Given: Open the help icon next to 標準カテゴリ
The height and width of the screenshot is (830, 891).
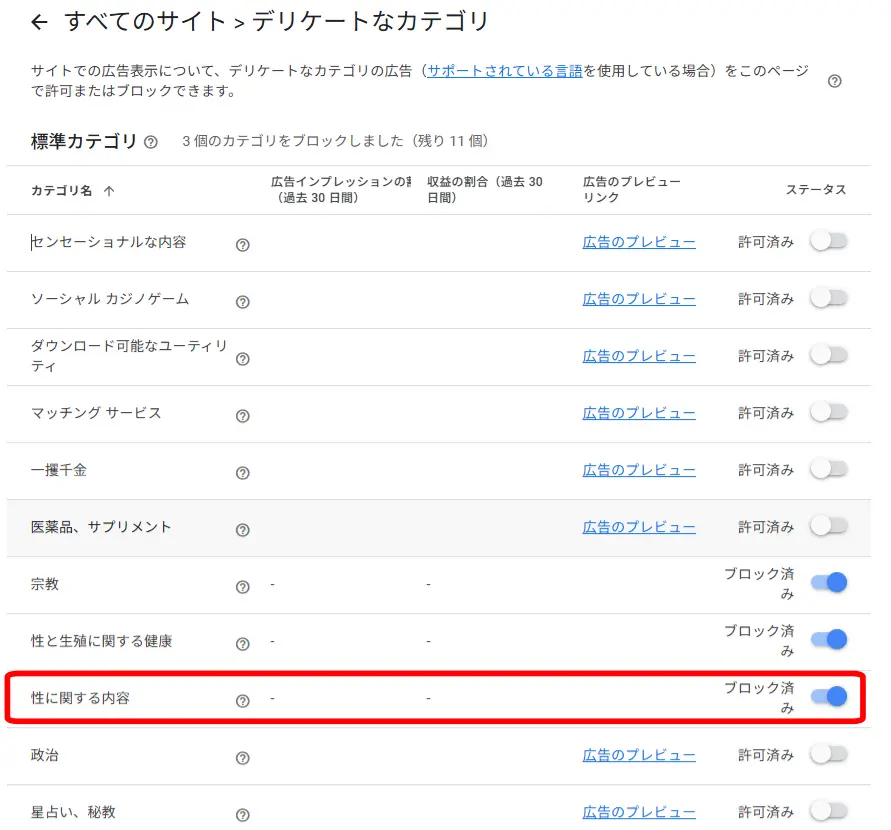Looking at the screenshot, I should pos(151,142).
